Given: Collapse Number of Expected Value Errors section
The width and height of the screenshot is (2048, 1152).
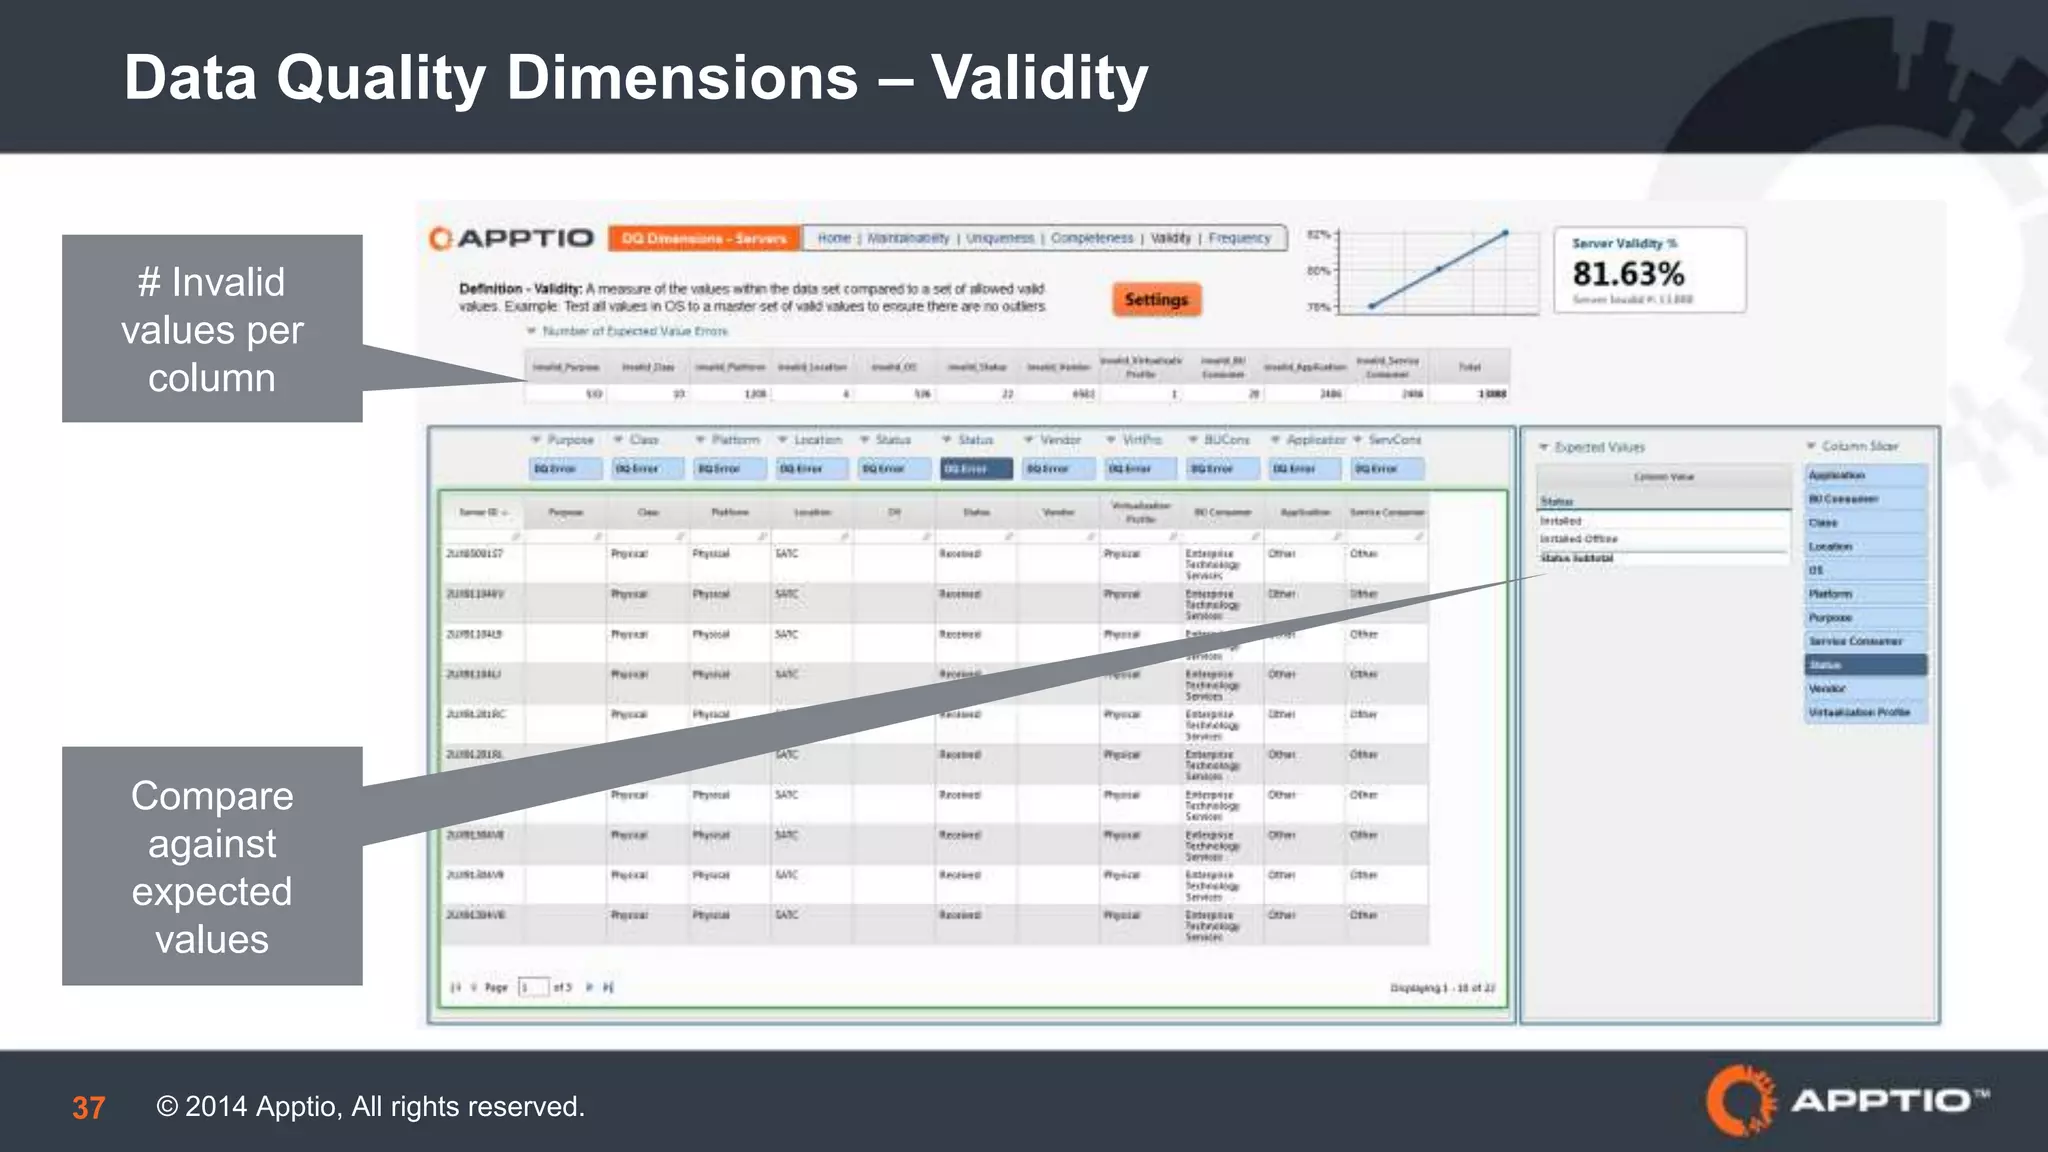Looking at the screenshot, I should (x=532, y=331).
